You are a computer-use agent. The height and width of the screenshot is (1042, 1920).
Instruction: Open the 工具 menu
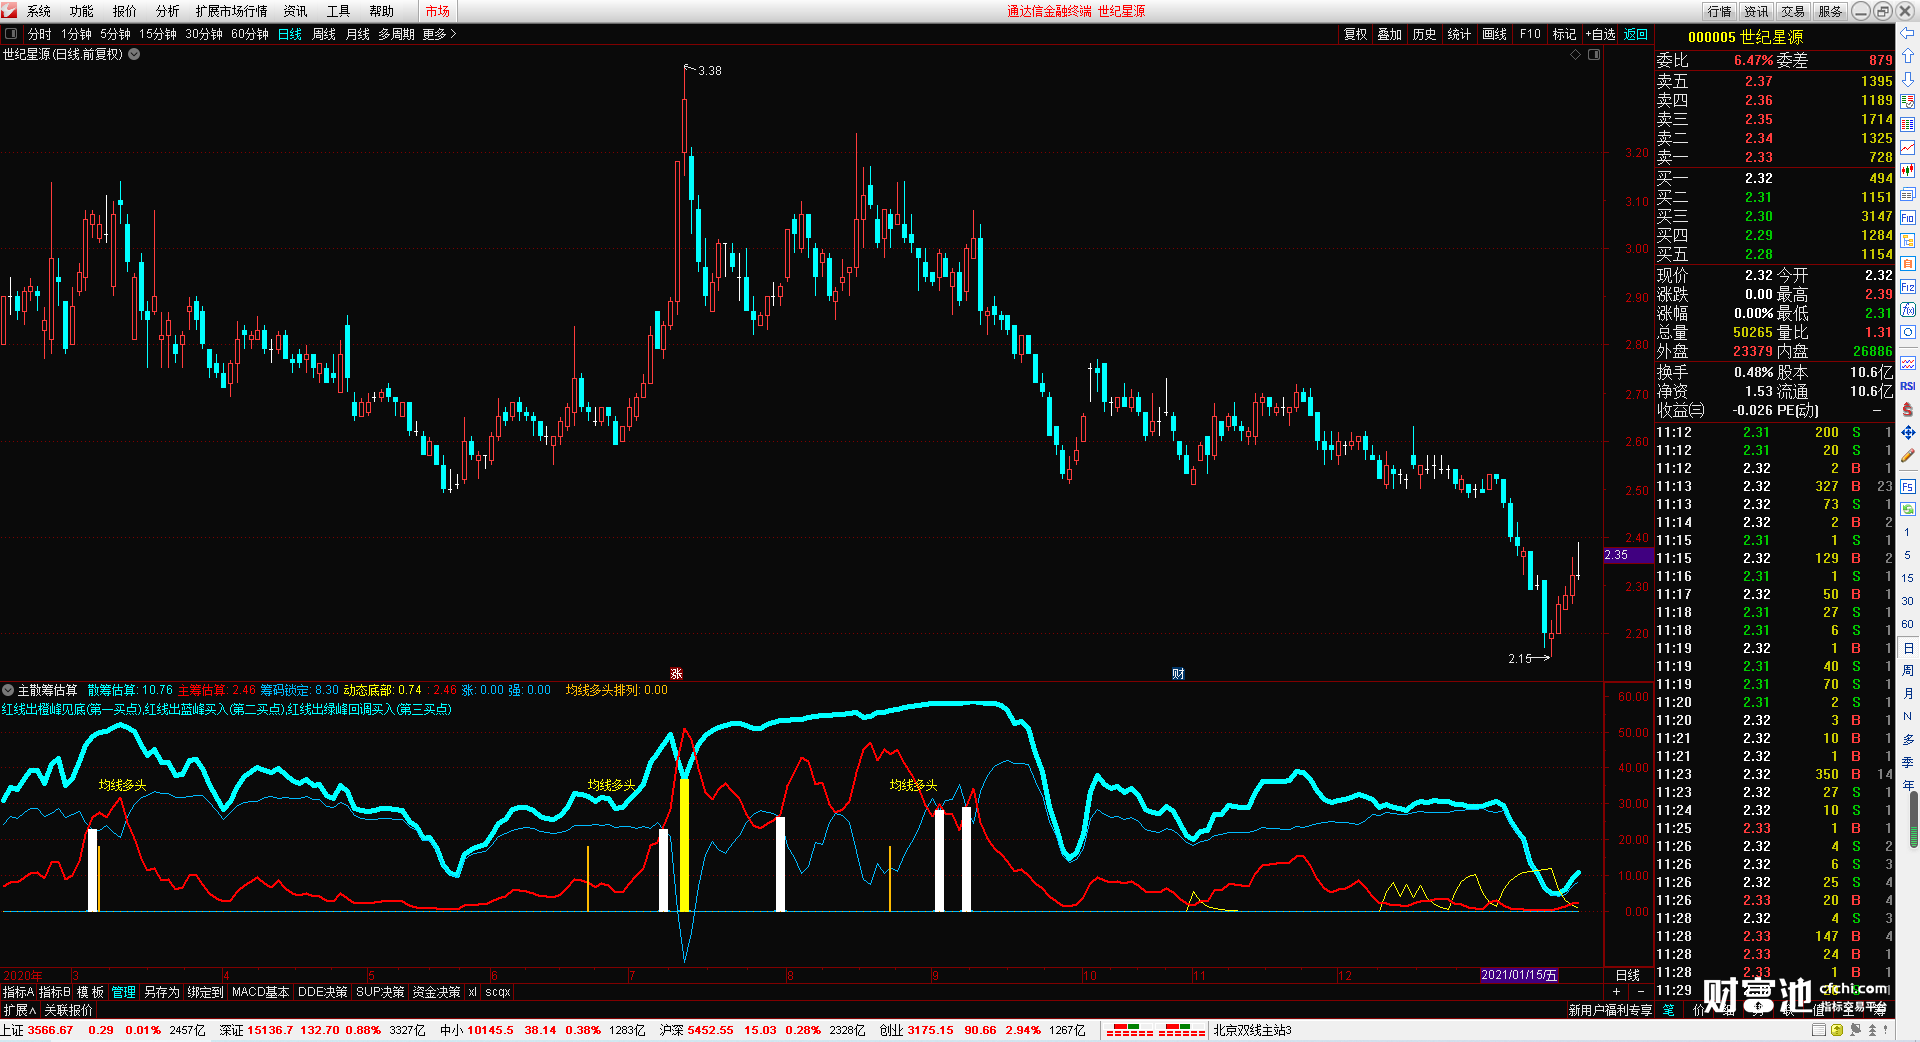coord(339,11)
